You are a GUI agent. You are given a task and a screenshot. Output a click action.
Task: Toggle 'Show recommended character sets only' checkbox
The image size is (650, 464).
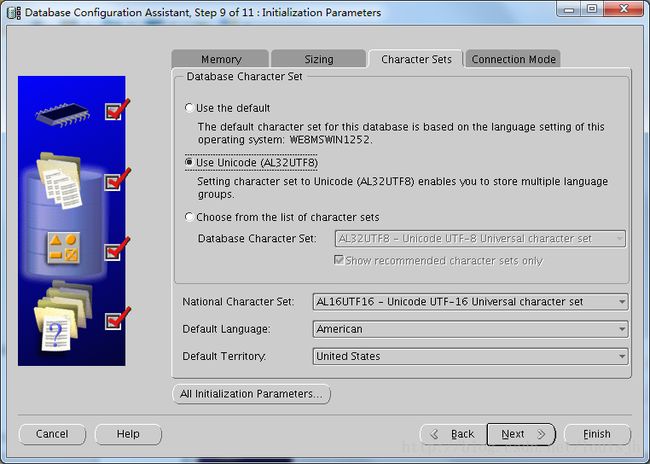pyautogui.click(x=339, y=260)
